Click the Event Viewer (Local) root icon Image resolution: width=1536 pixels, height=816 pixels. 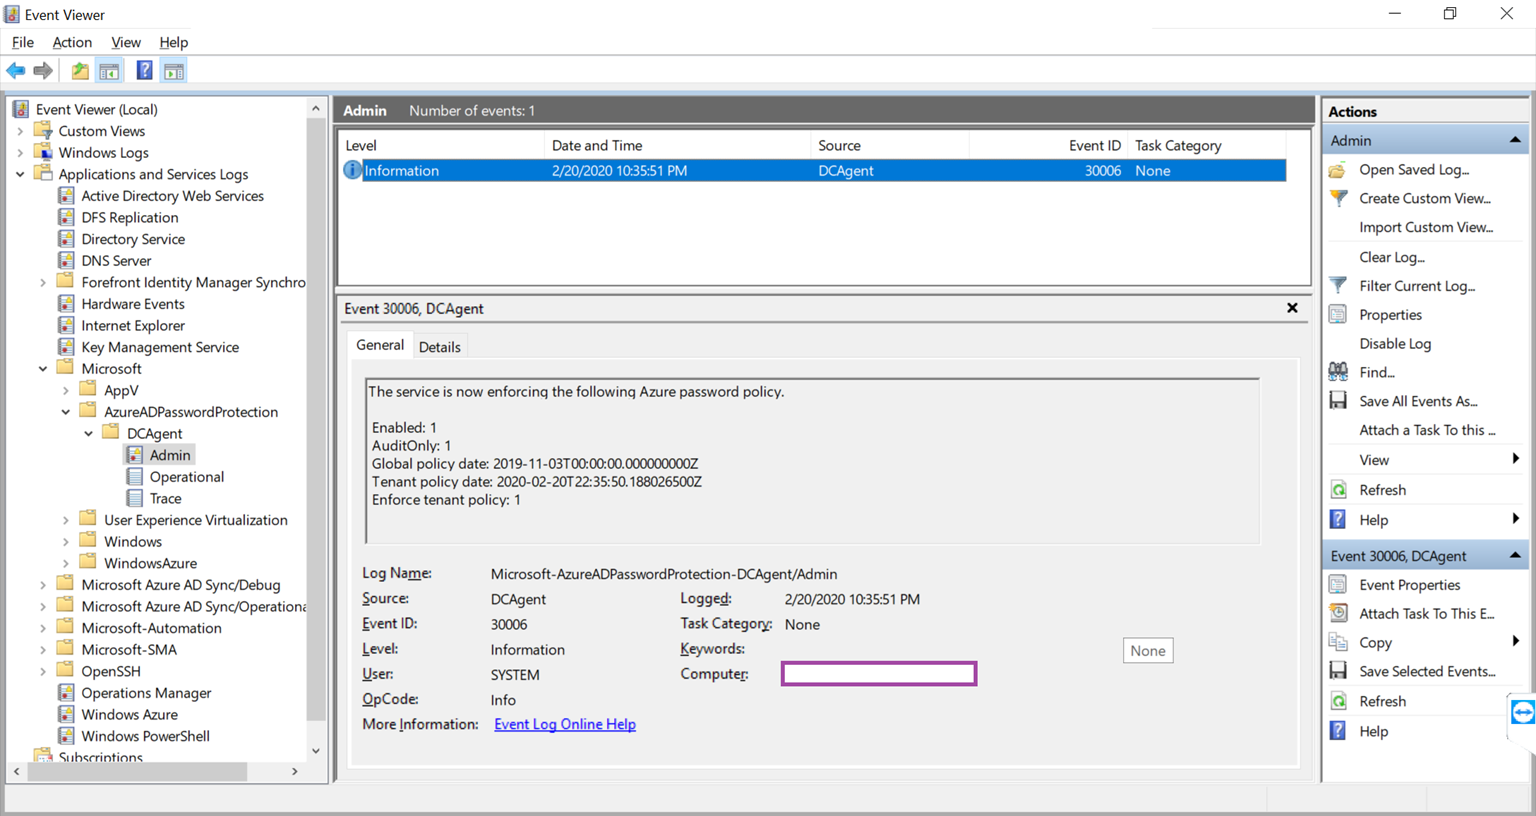[21, 109]
